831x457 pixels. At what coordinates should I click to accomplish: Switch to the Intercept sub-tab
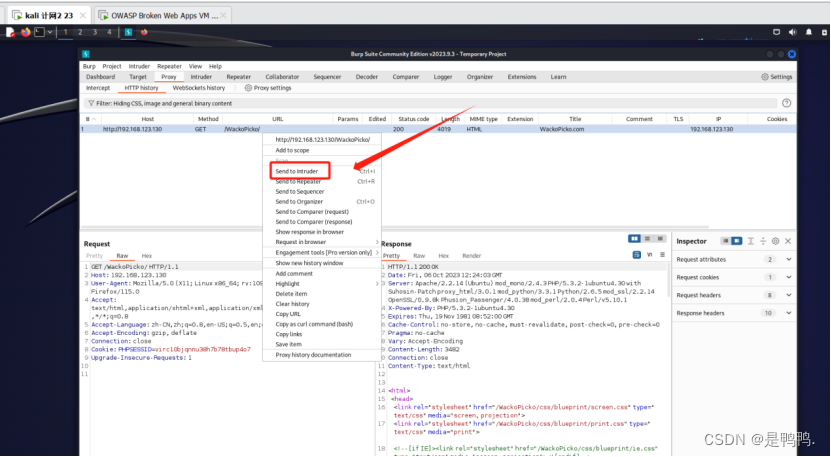pos(98,88)
